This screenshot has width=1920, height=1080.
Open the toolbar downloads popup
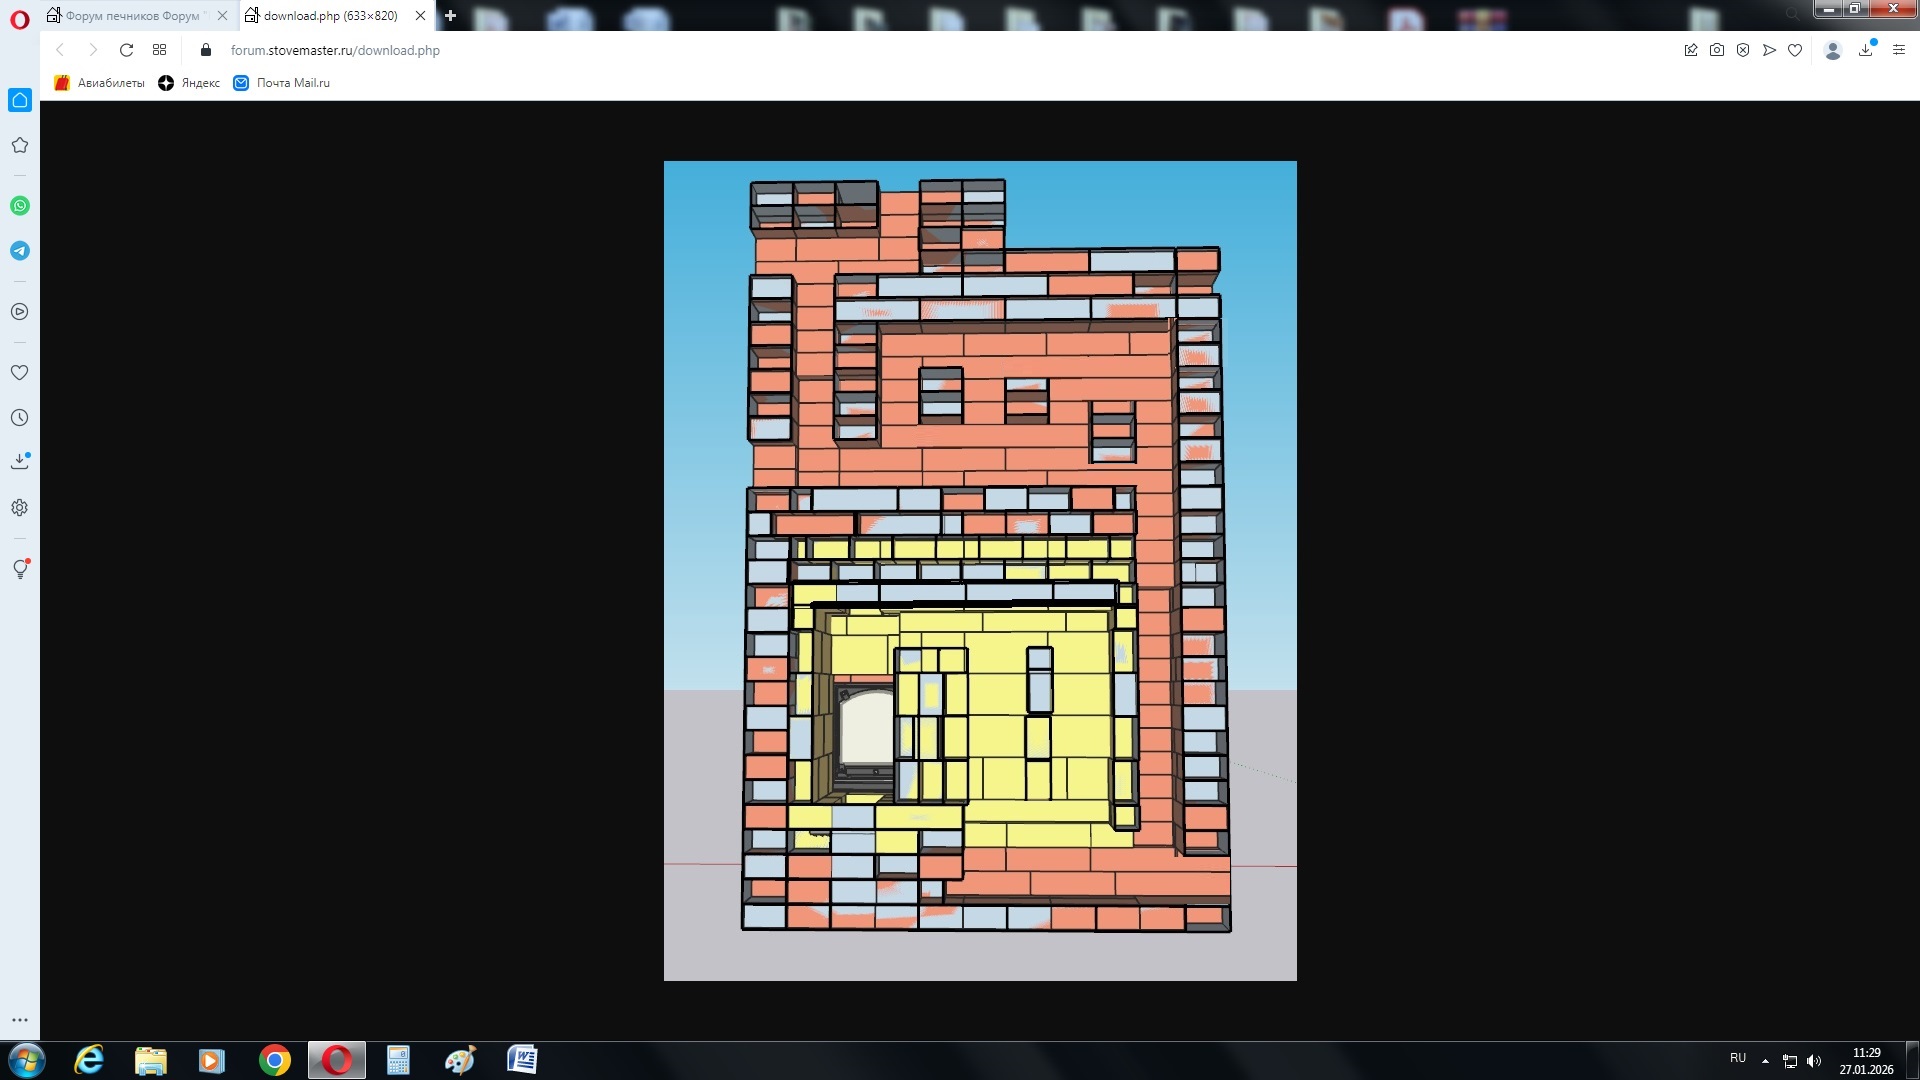coord(1866,50)
